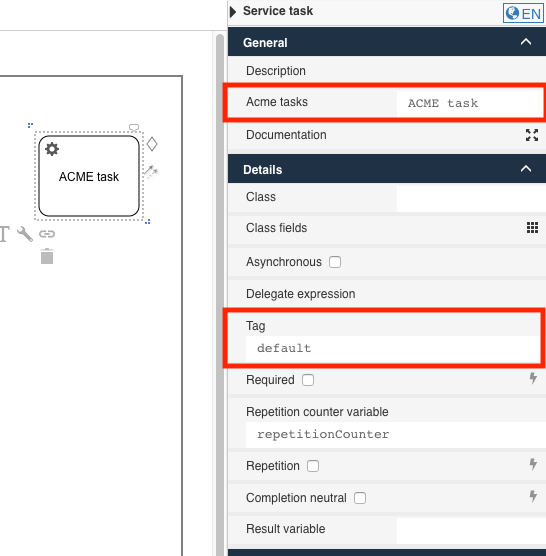Click the Acme tasks name field
Screen dimensions: 546x556
(470, 103)
